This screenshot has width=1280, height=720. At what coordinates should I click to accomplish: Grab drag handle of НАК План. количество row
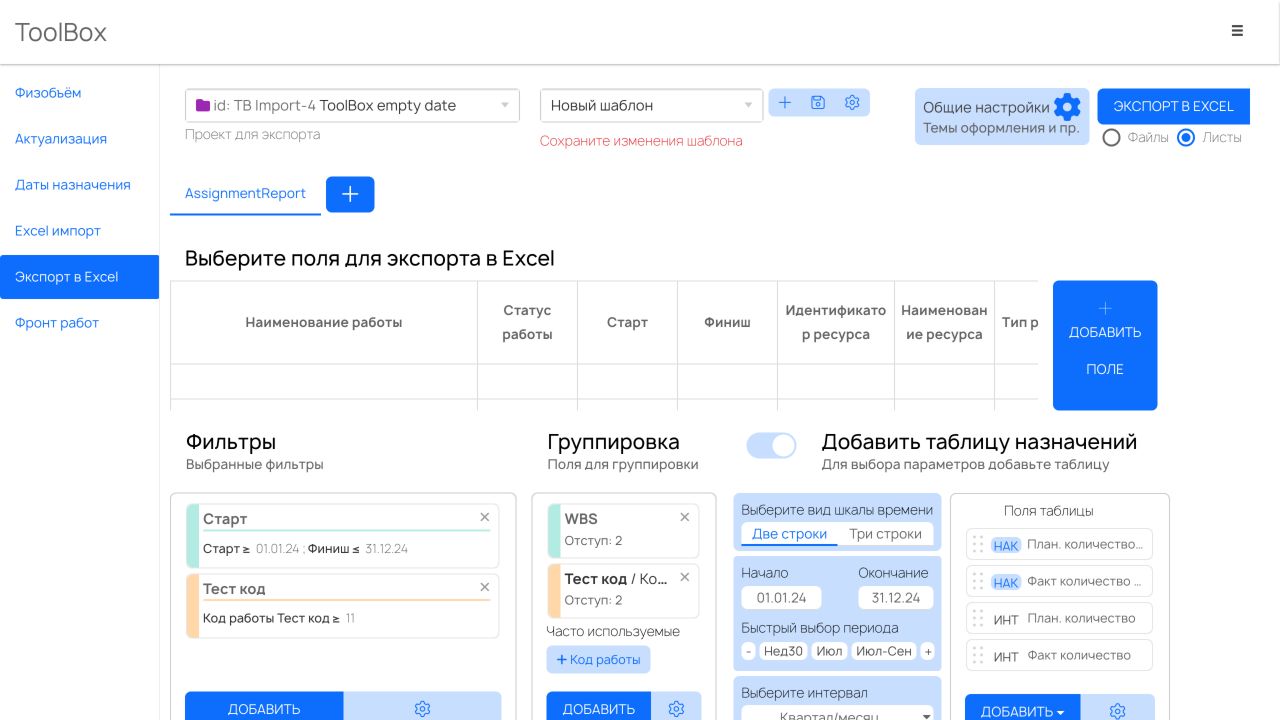click(978, 544)
